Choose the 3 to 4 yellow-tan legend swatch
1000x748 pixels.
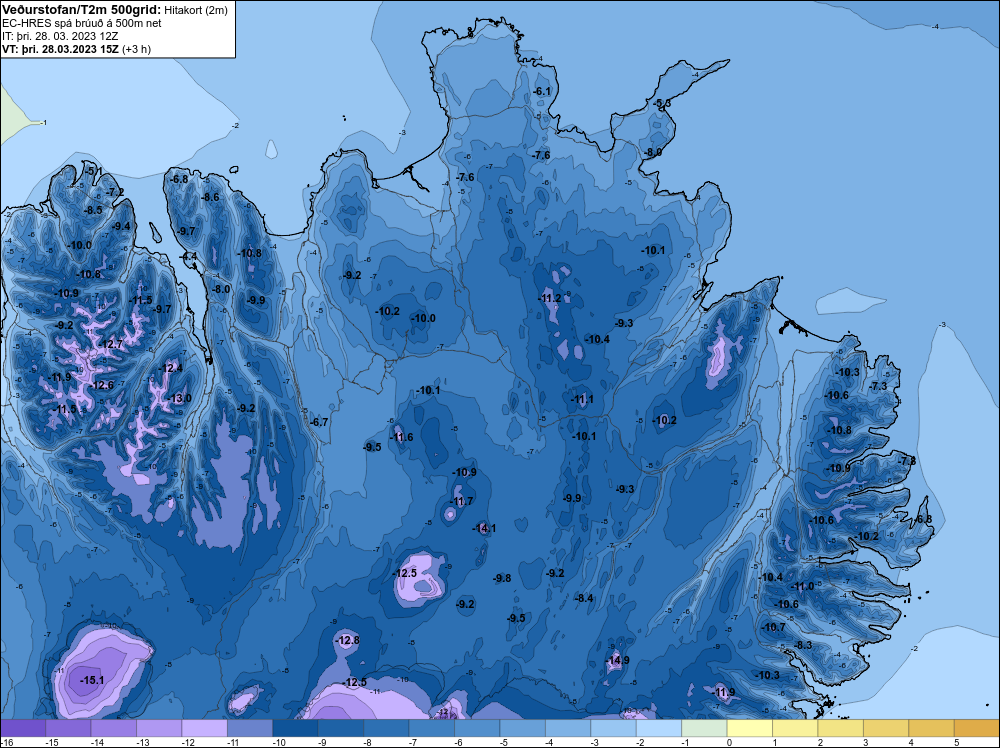(x=886, y=728)
